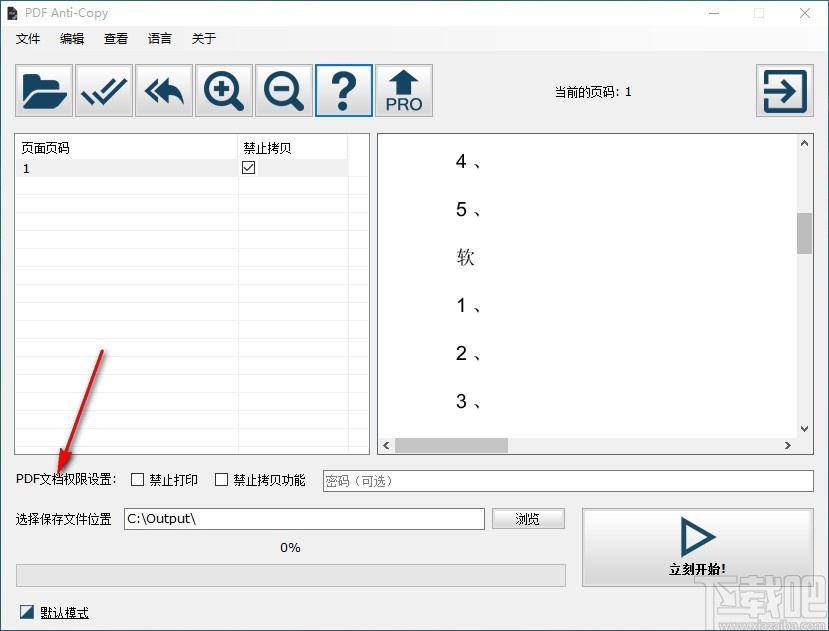Screen dimensions: 829x631
Task: Enable the 禁止拷贝功能 permission option
Action: (x=221, y=479)
